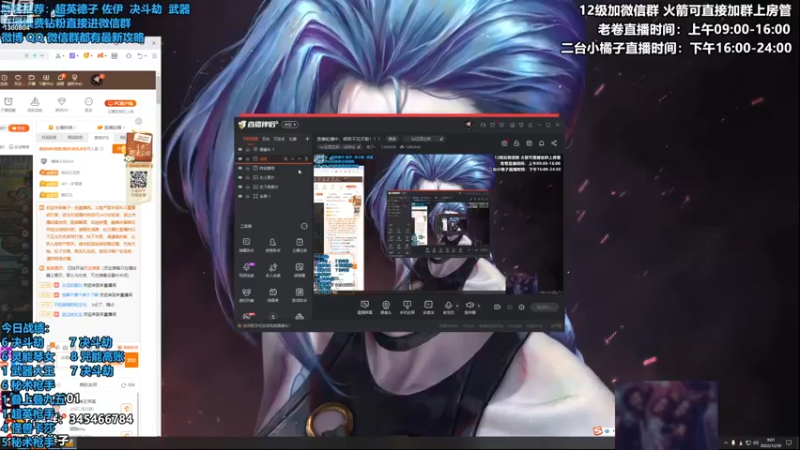This screenshot has height=450, width=800.
Task: Expand the microphone options arrow
Action: click(x=457, y=306)
